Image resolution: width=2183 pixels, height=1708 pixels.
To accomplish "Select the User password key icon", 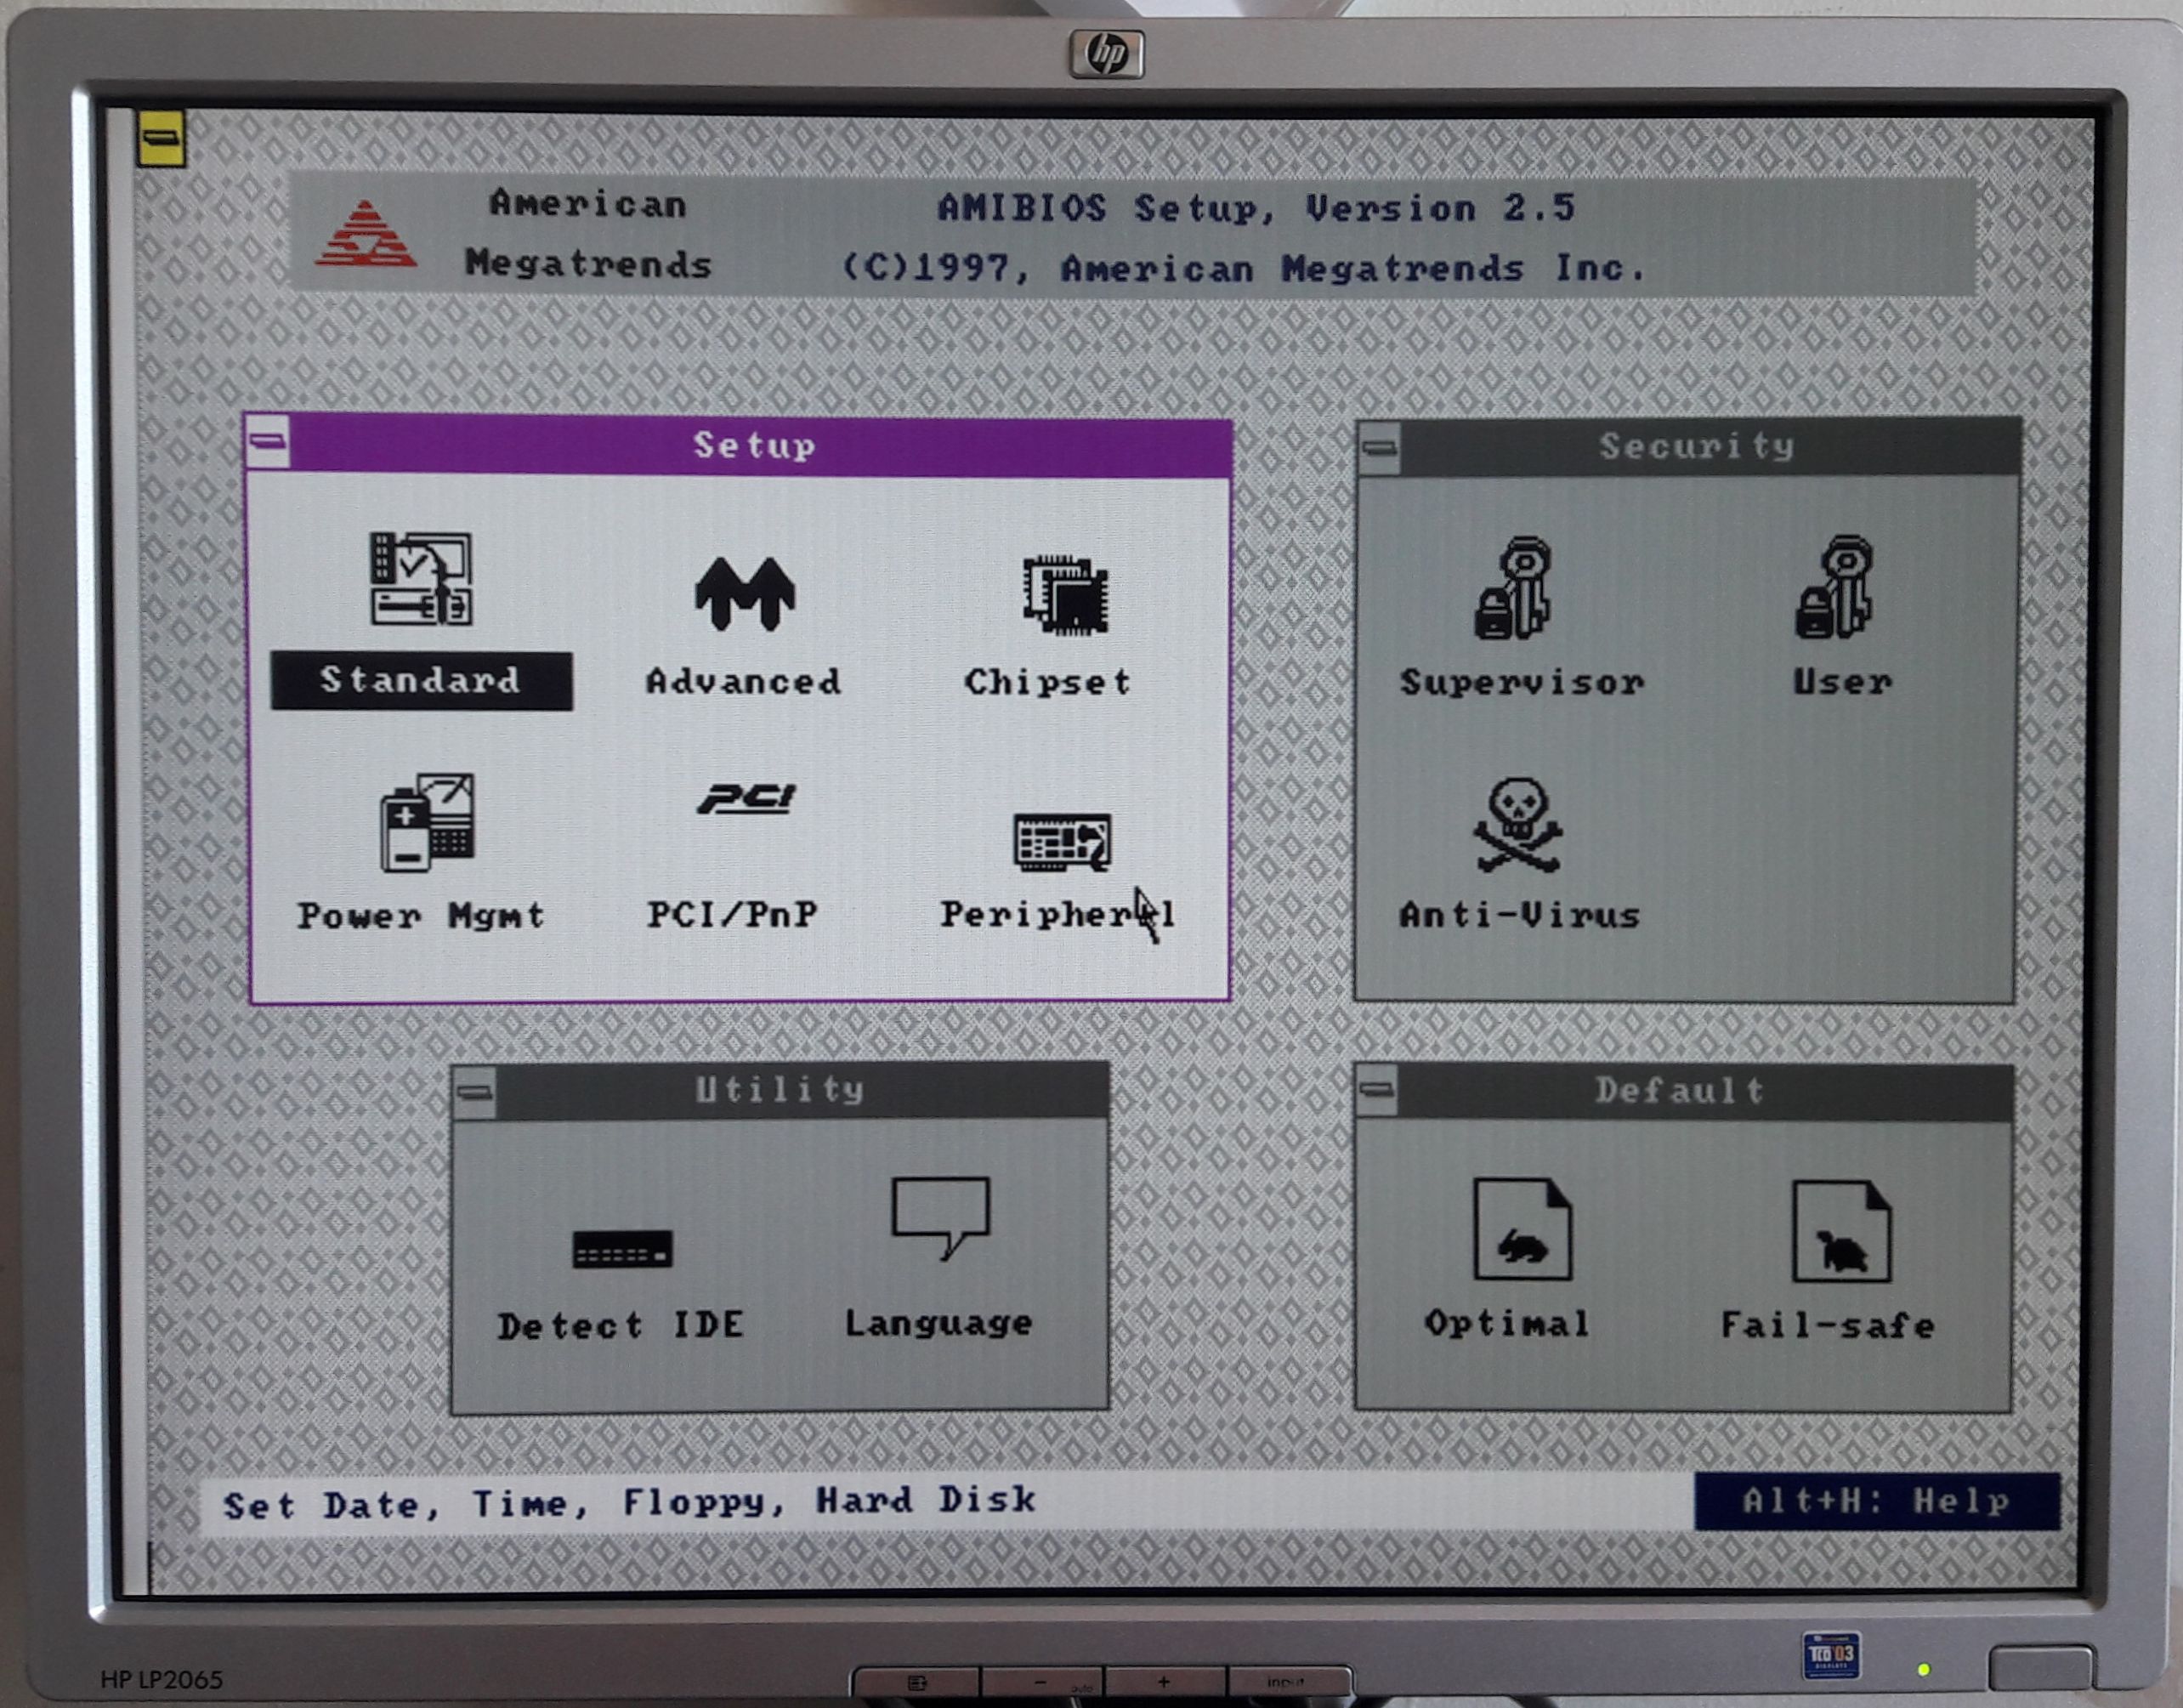I will [1835, 588].
